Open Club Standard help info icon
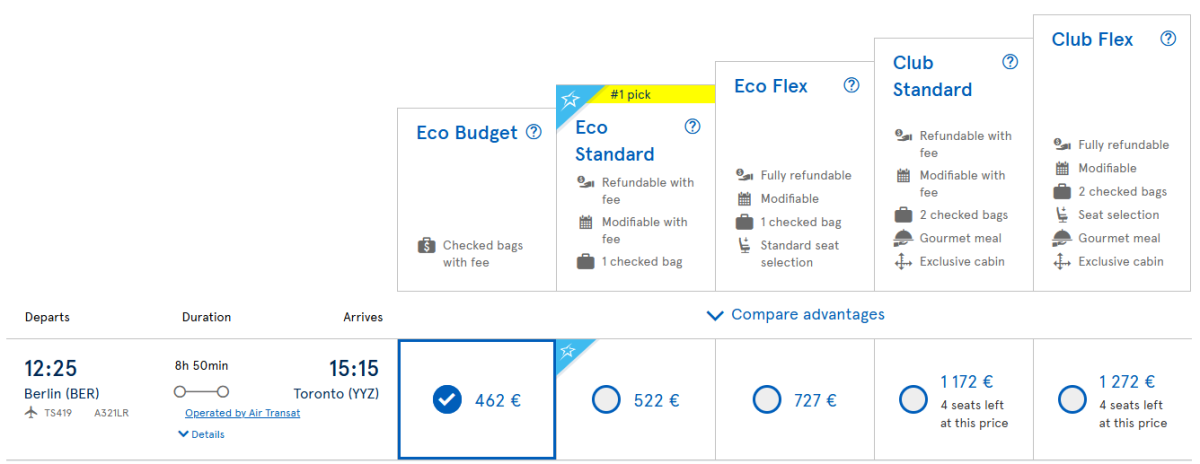 coord(1010,62)
